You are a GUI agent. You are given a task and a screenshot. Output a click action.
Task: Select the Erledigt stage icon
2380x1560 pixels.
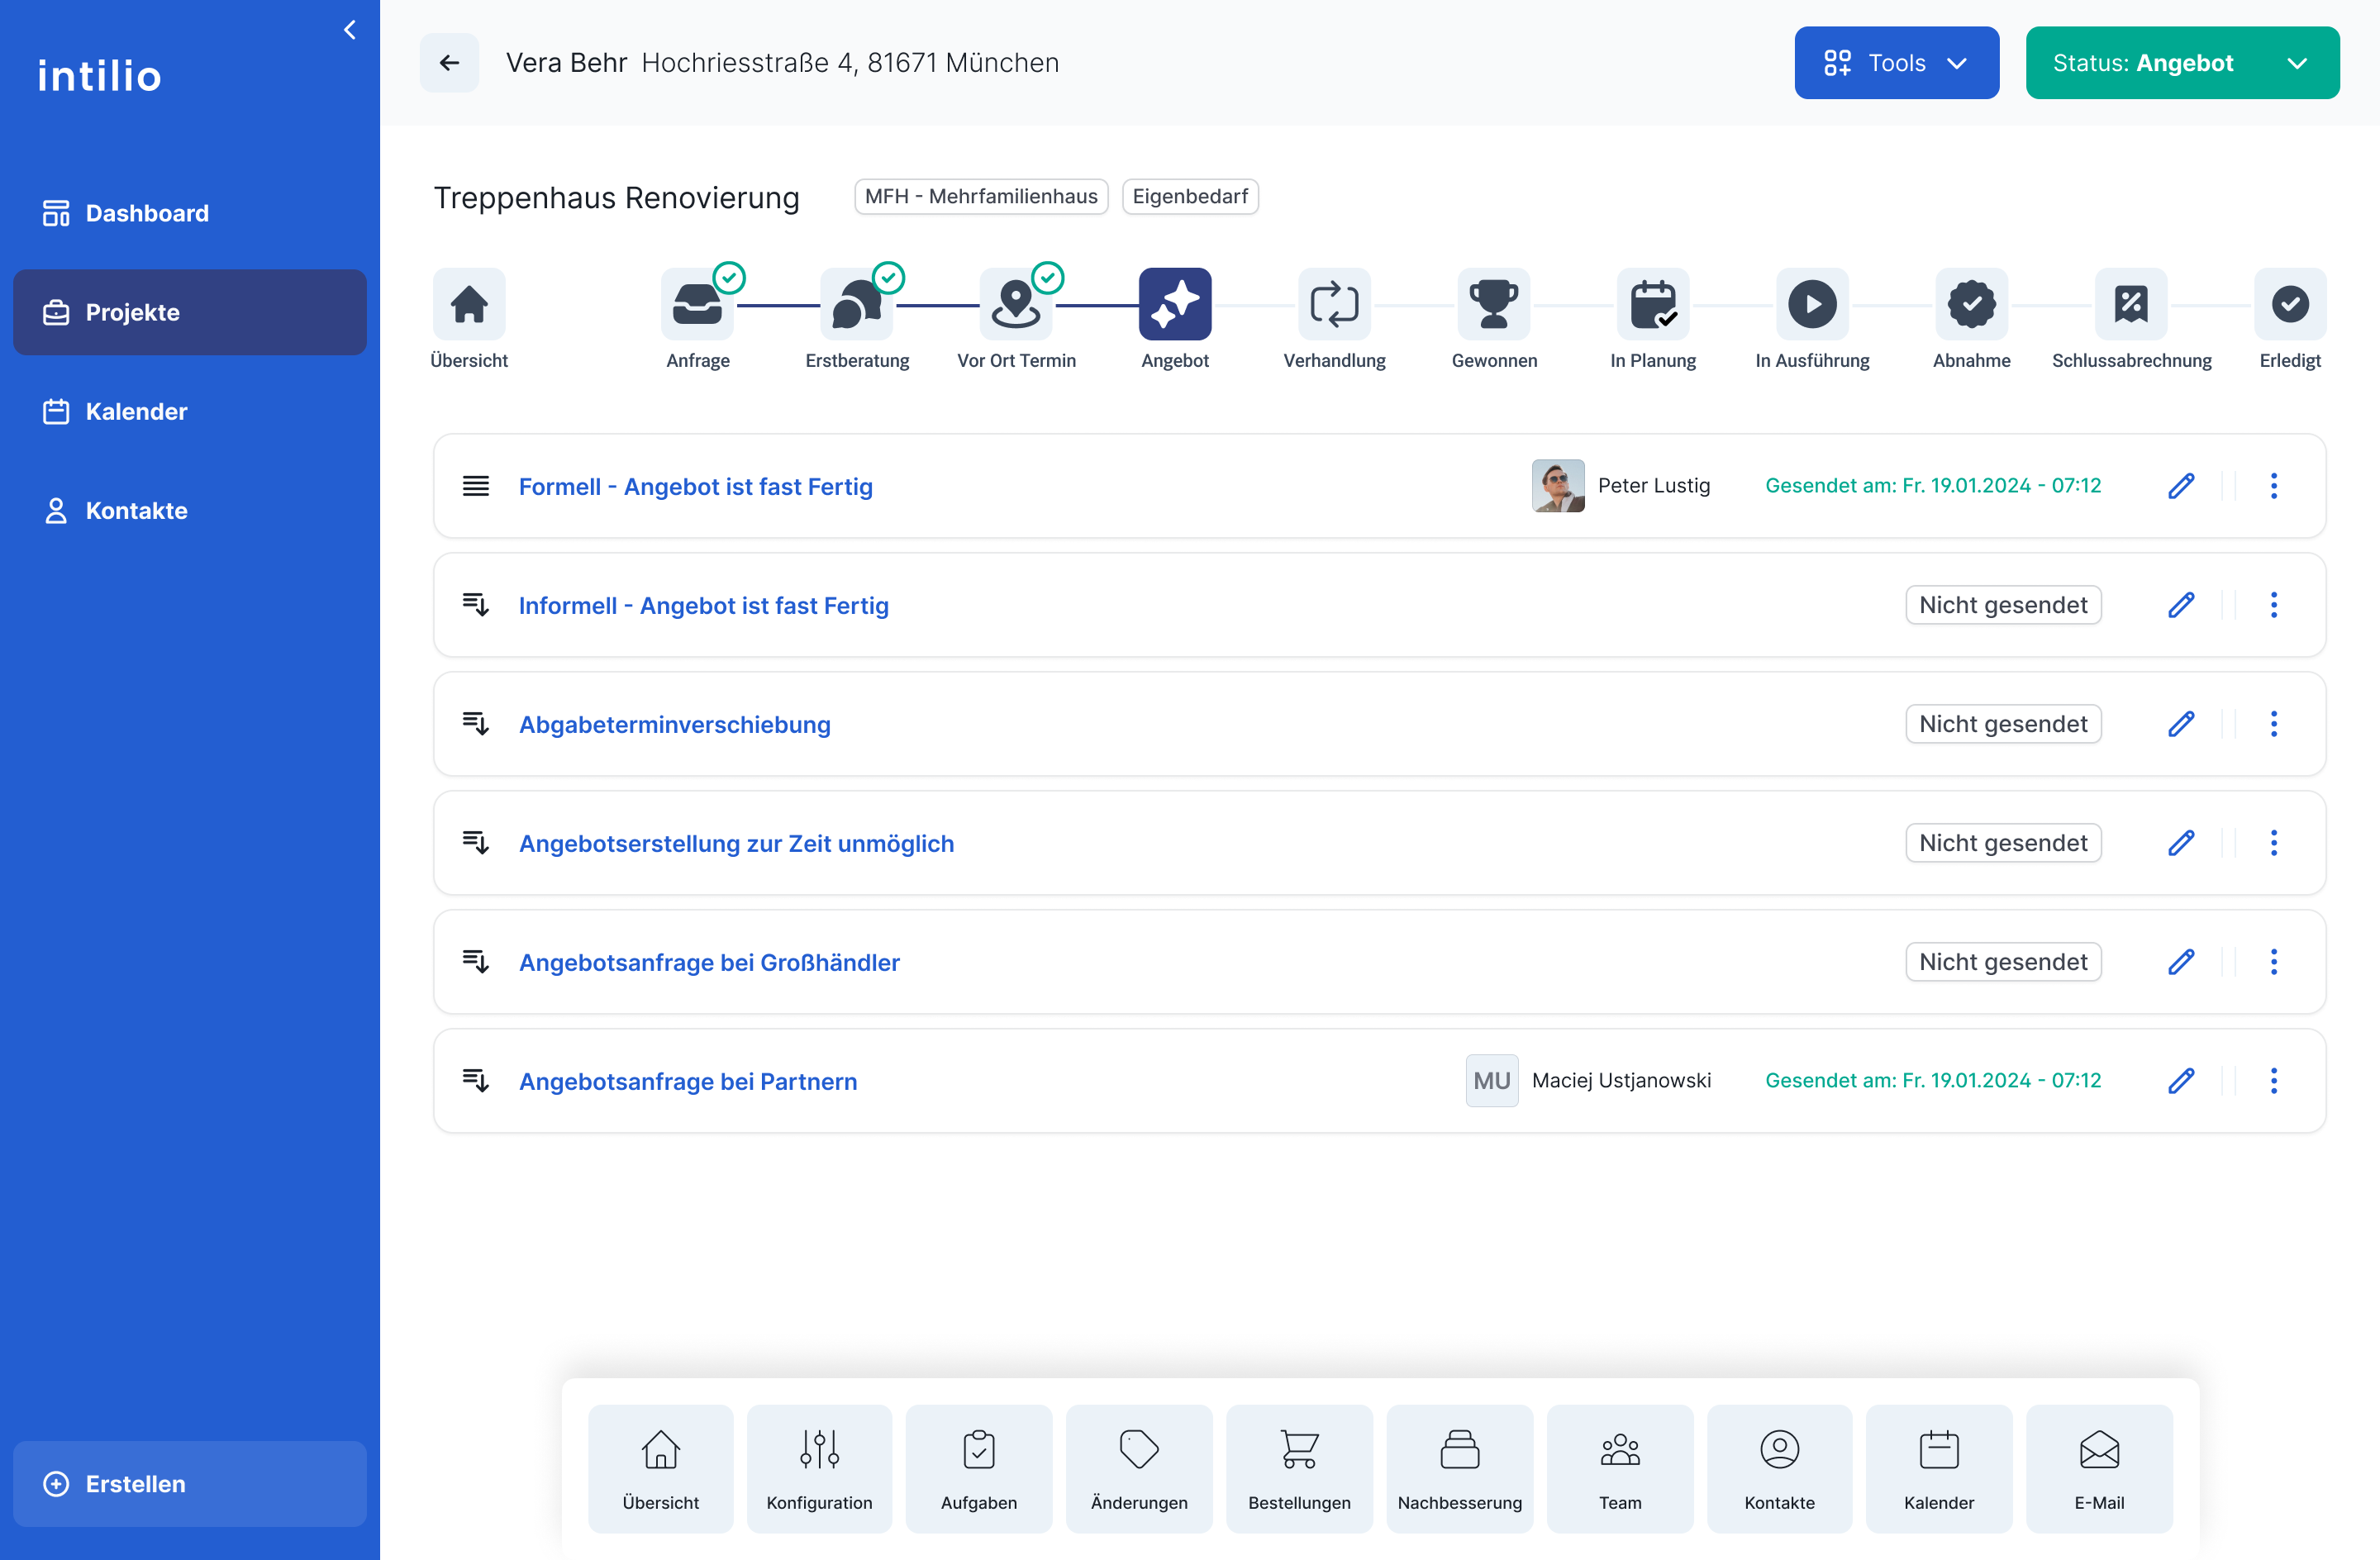[2290, 304]
